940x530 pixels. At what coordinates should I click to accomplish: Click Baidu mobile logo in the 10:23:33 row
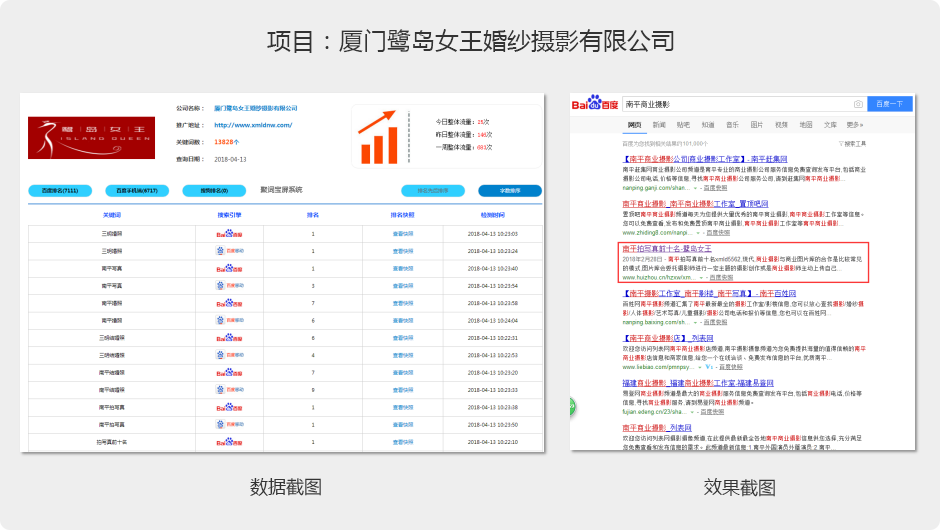click(230, 390)
